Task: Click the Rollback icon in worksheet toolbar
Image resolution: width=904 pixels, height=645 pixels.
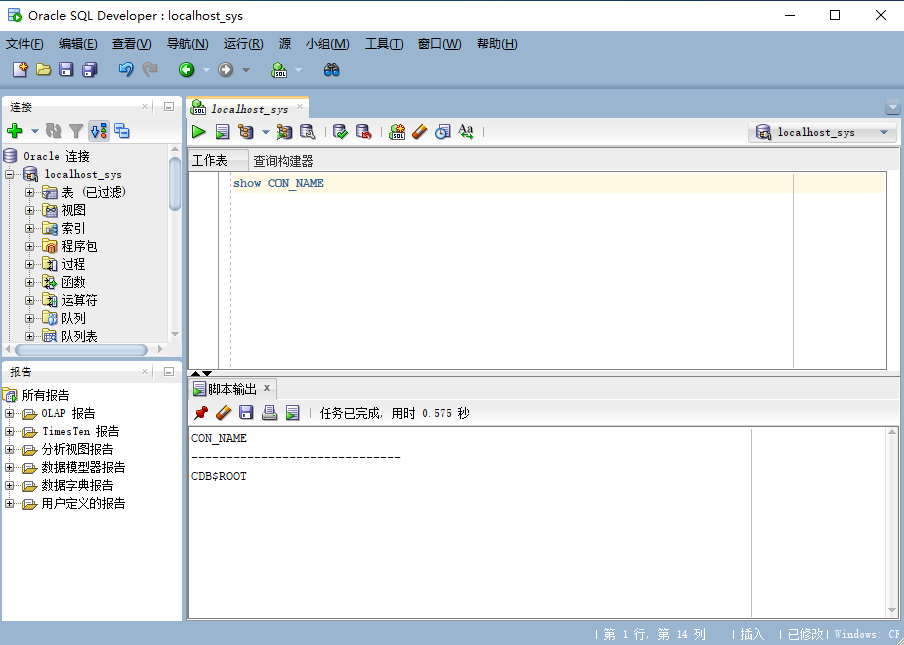Action: tap(363, 132)
